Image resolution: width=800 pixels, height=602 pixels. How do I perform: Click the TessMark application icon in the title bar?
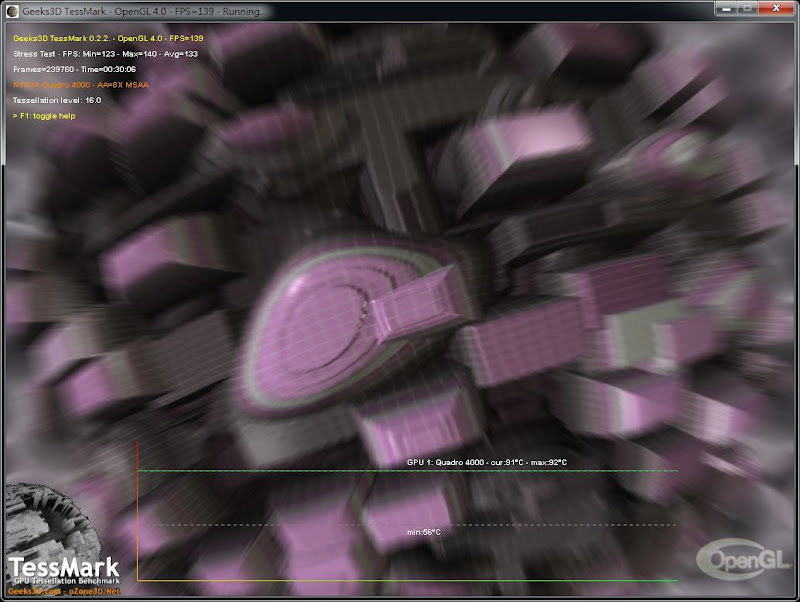point(12,11)
